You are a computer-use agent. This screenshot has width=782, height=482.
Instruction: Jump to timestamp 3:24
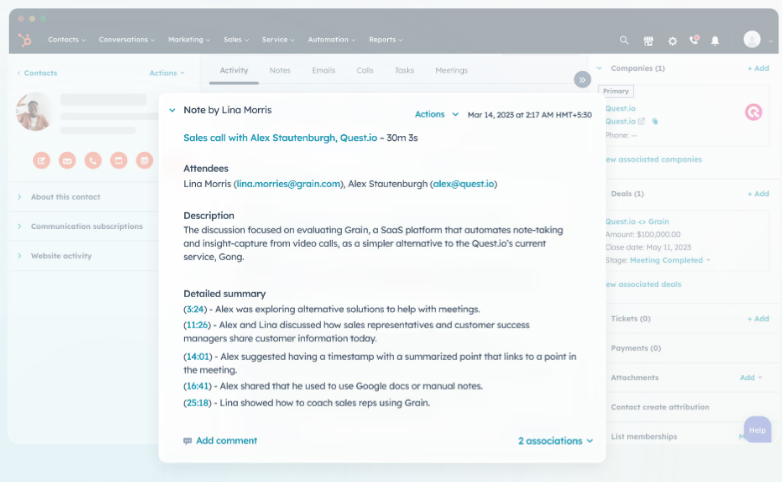(195, 309)
